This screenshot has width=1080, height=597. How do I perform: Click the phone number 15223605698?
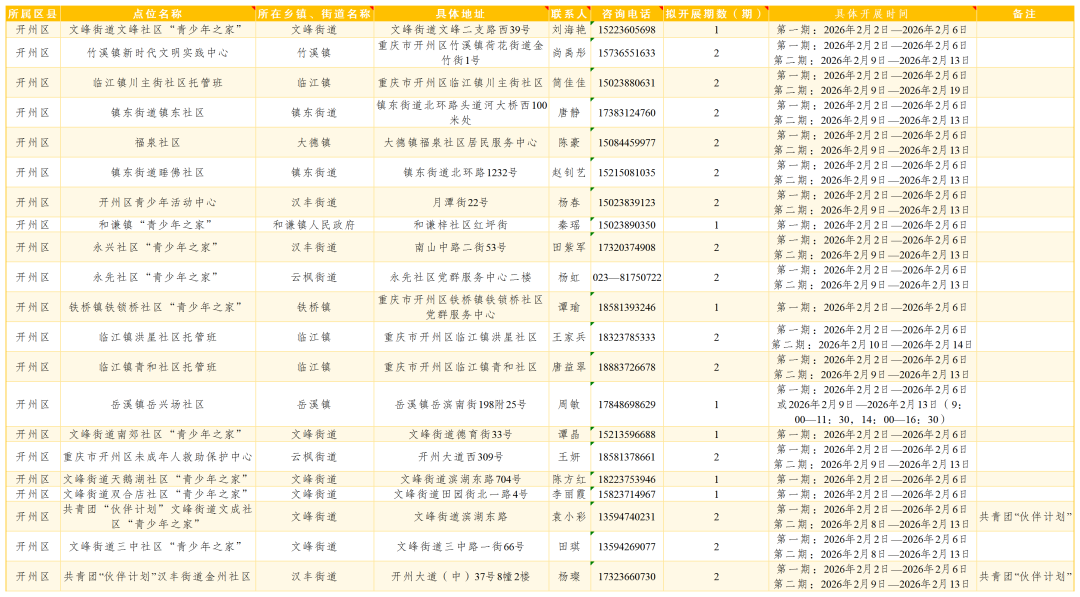[627, 30]
